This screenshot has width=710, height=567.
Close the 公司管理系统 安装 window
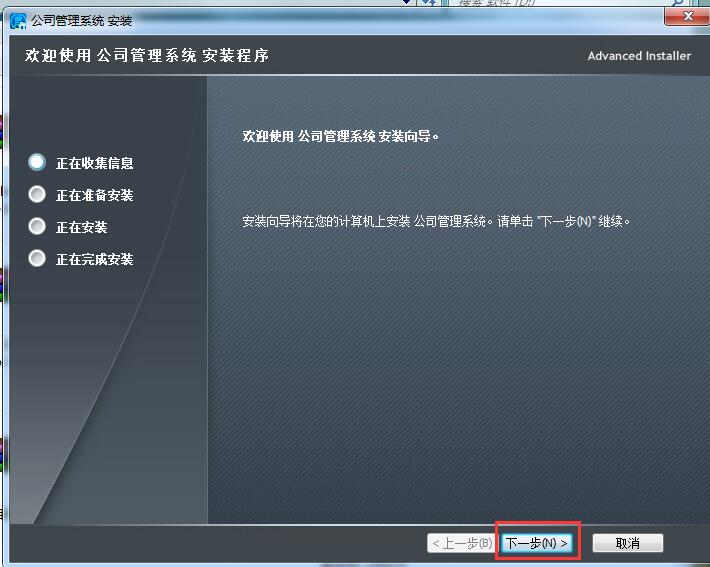pyautogui.click(x=686, y=17)
